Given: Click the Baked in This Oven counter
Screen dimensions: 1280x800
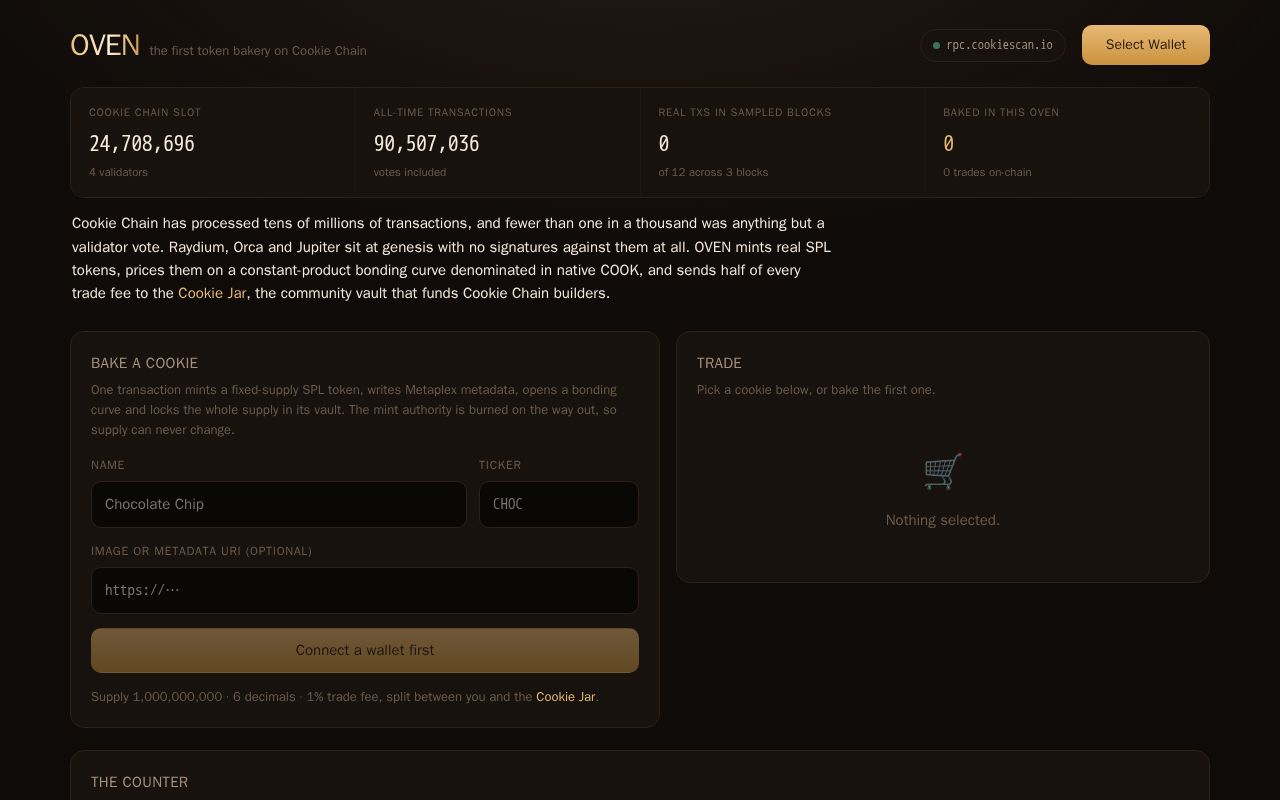Looking at the screenshot, I should (1067, 142).
